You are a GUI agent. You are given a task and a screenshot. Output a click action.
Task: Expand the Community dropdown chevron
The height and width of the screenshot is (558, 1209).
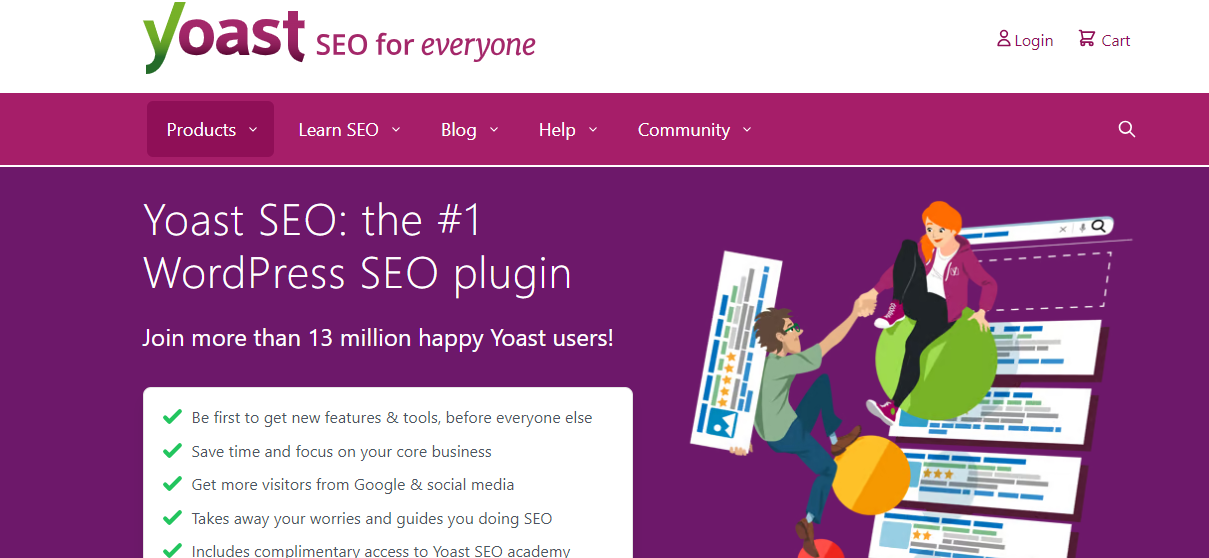click(x=747, y=130)
